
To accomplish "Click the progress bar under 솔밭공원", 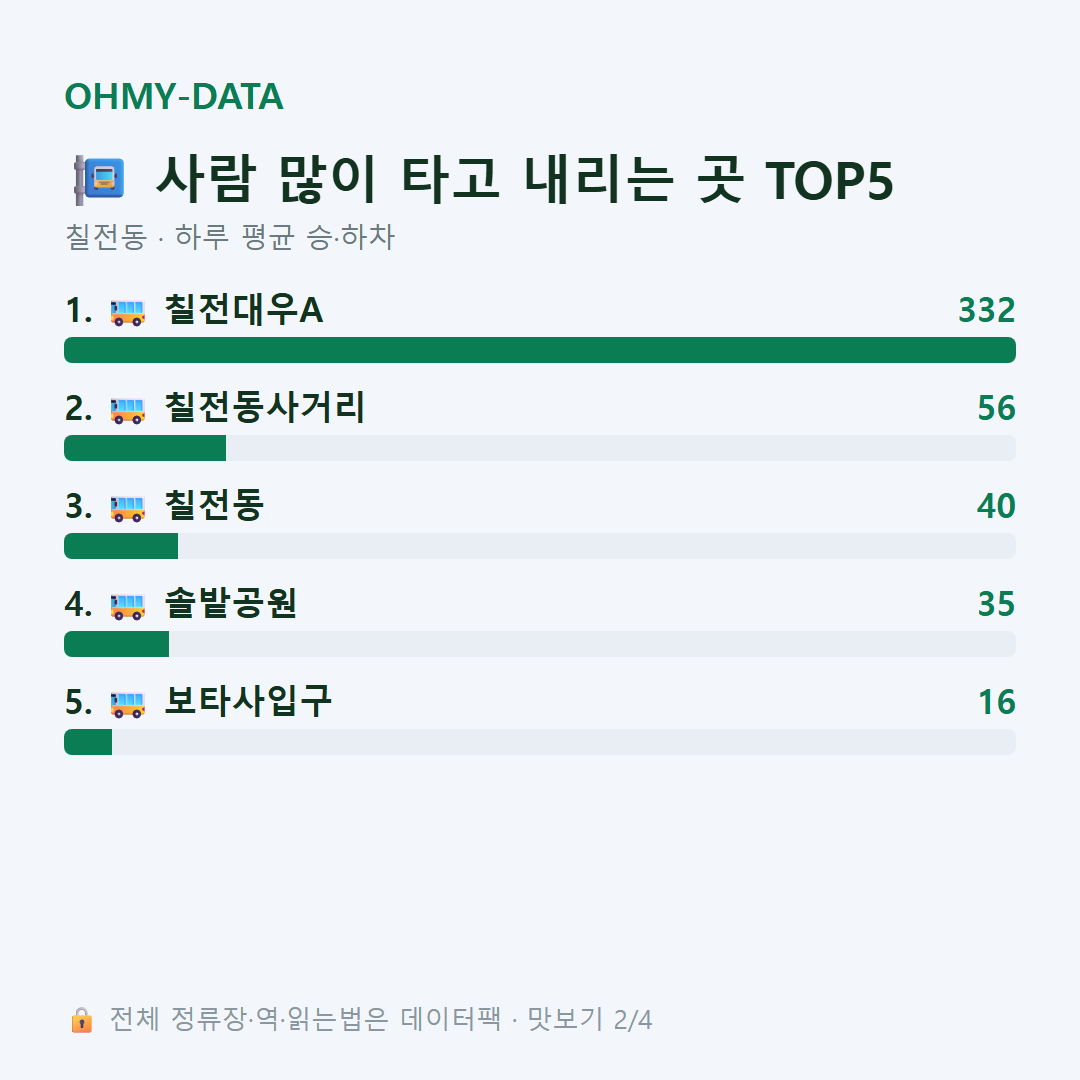I will click(540, 644).
